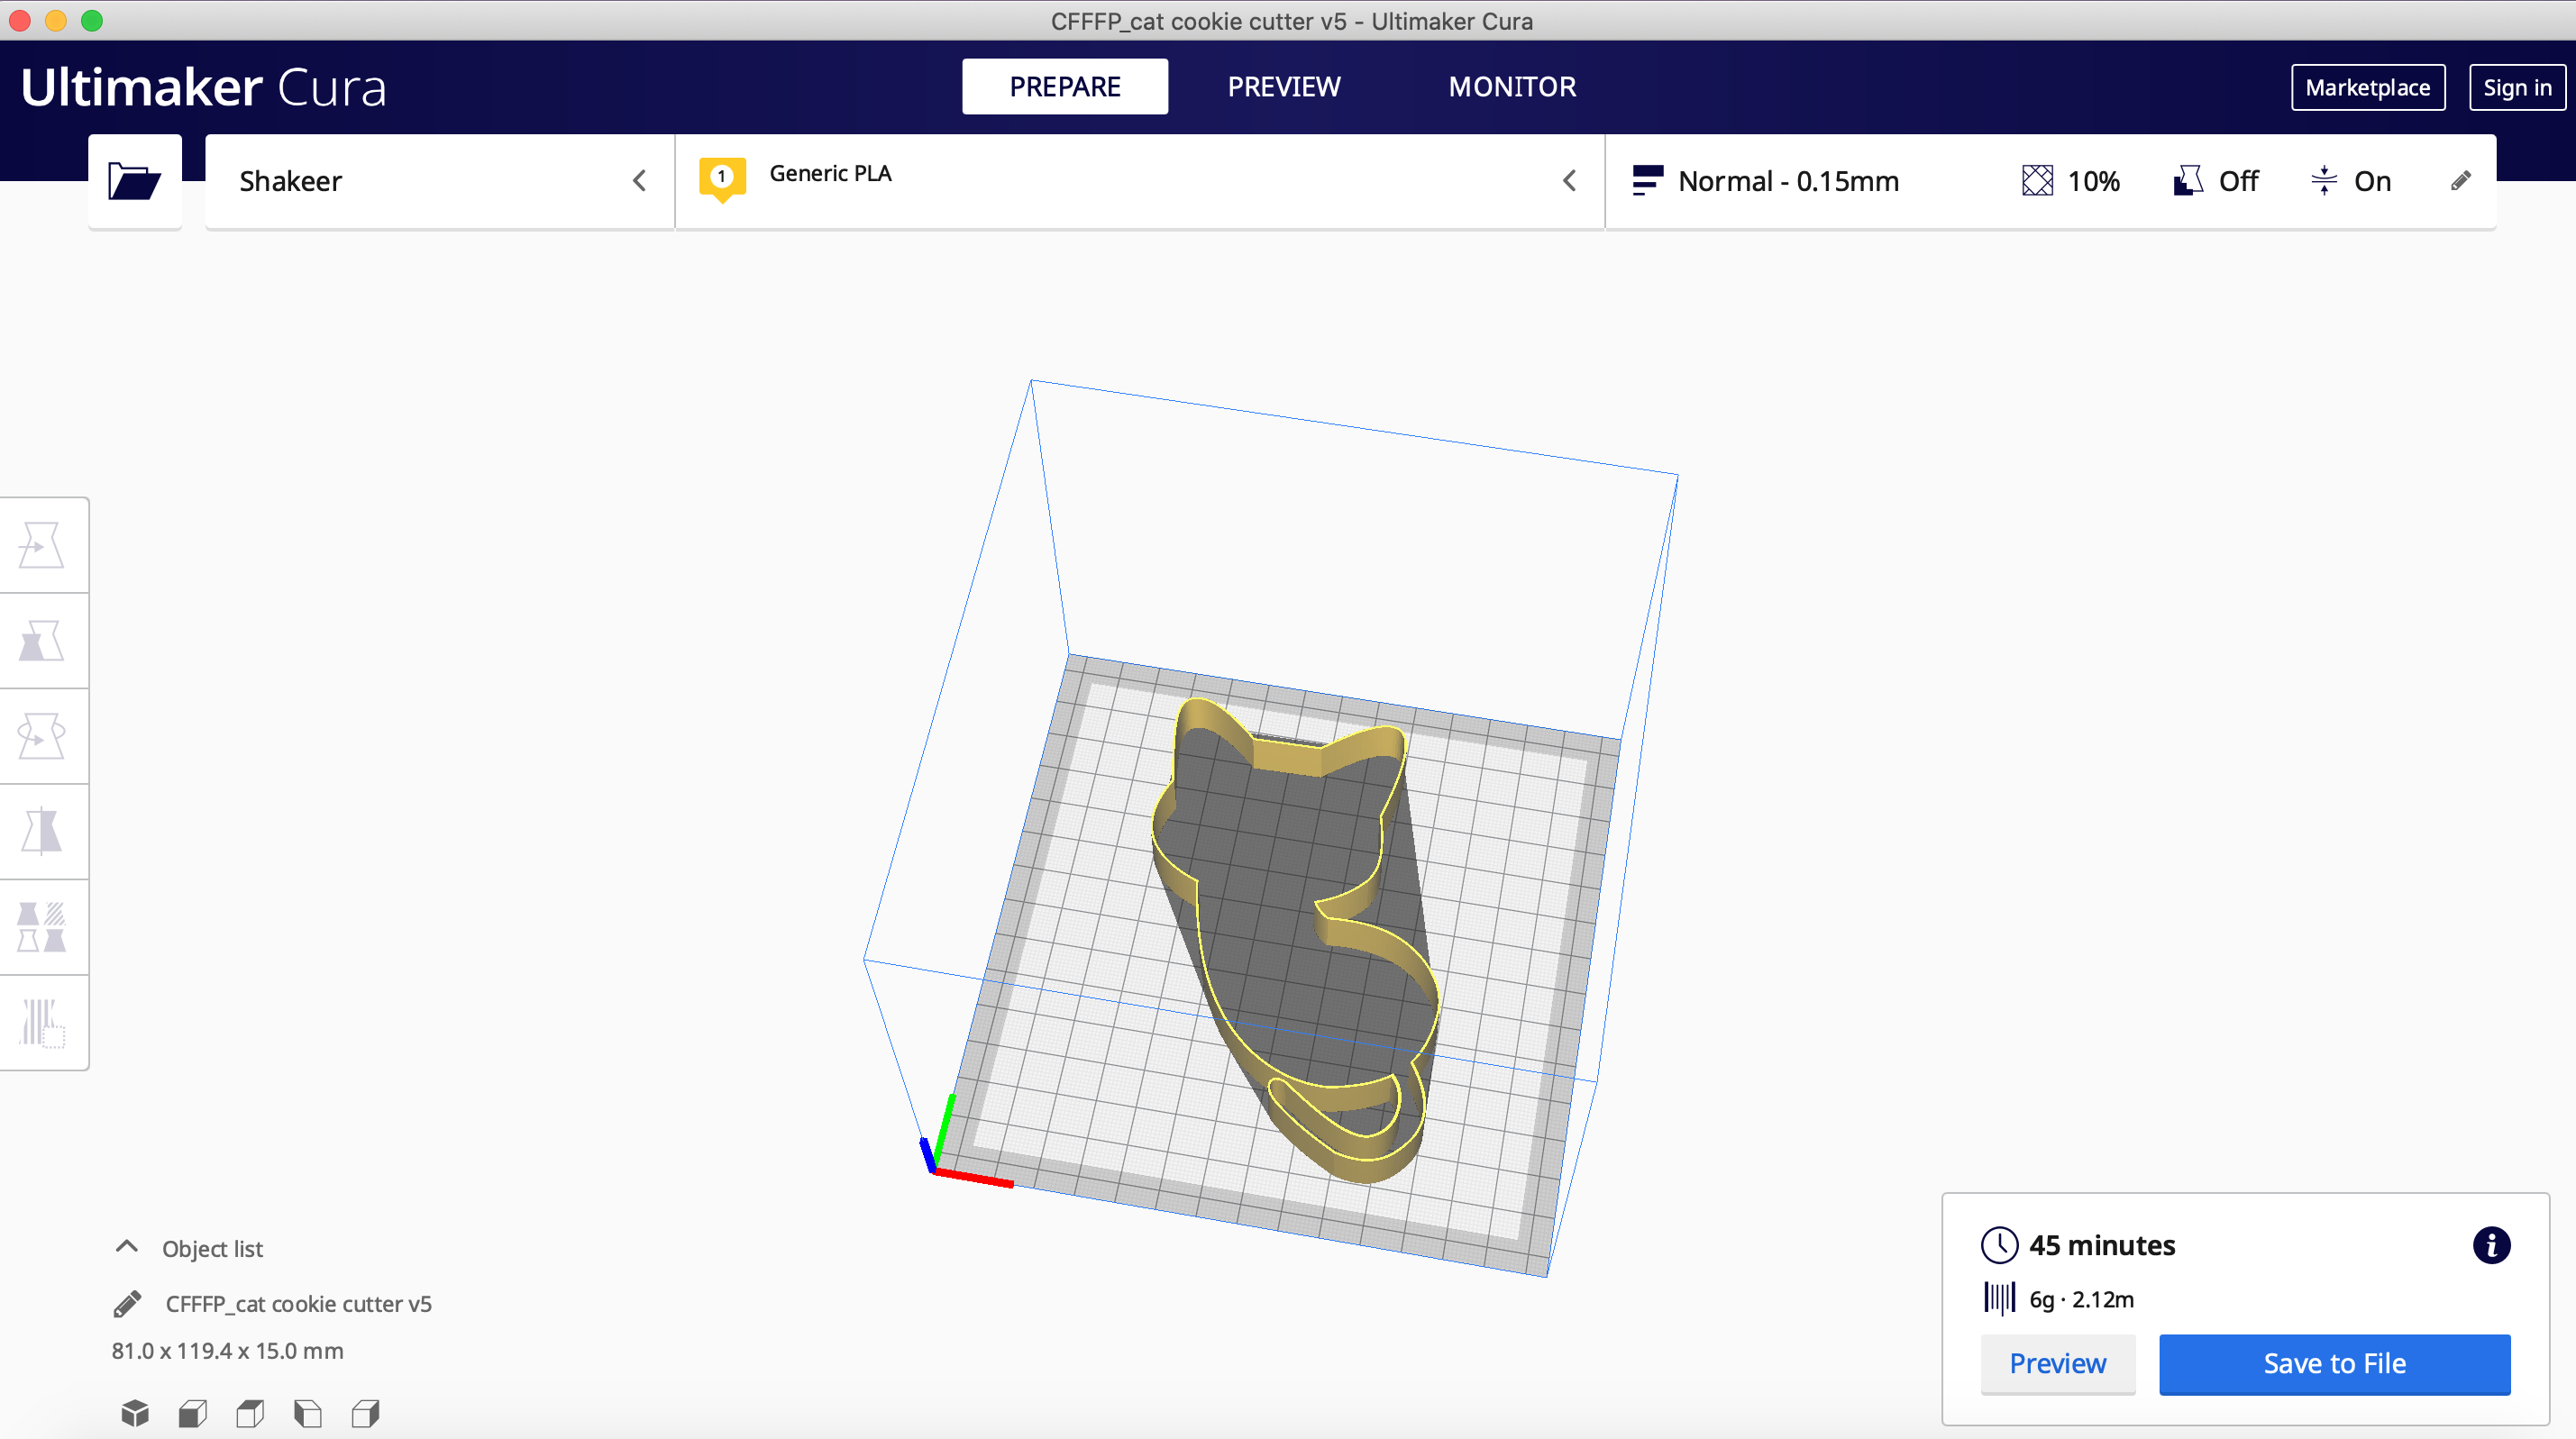Click the filament spool usage icon

1999,1299
